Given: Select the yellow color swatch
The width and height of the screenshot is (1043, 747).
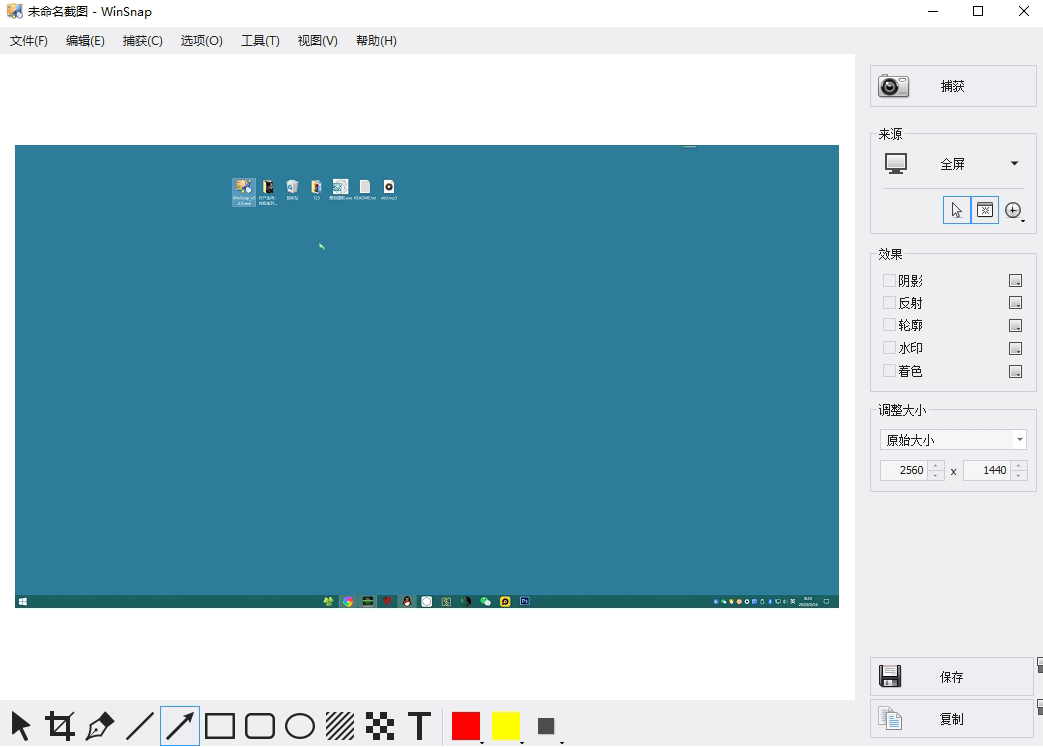Looking at the screenshot, I should pyautogui.click(x=505, y=725).
